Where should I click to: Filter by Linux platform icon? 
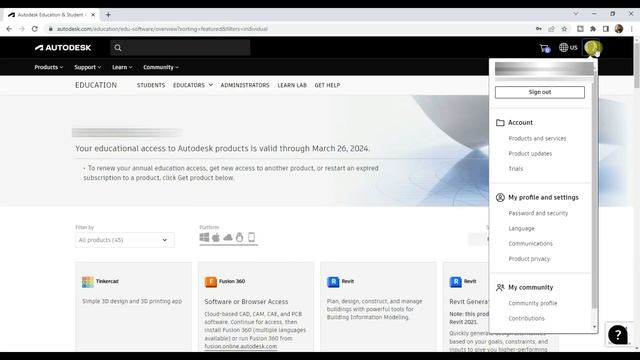(240, 237)
